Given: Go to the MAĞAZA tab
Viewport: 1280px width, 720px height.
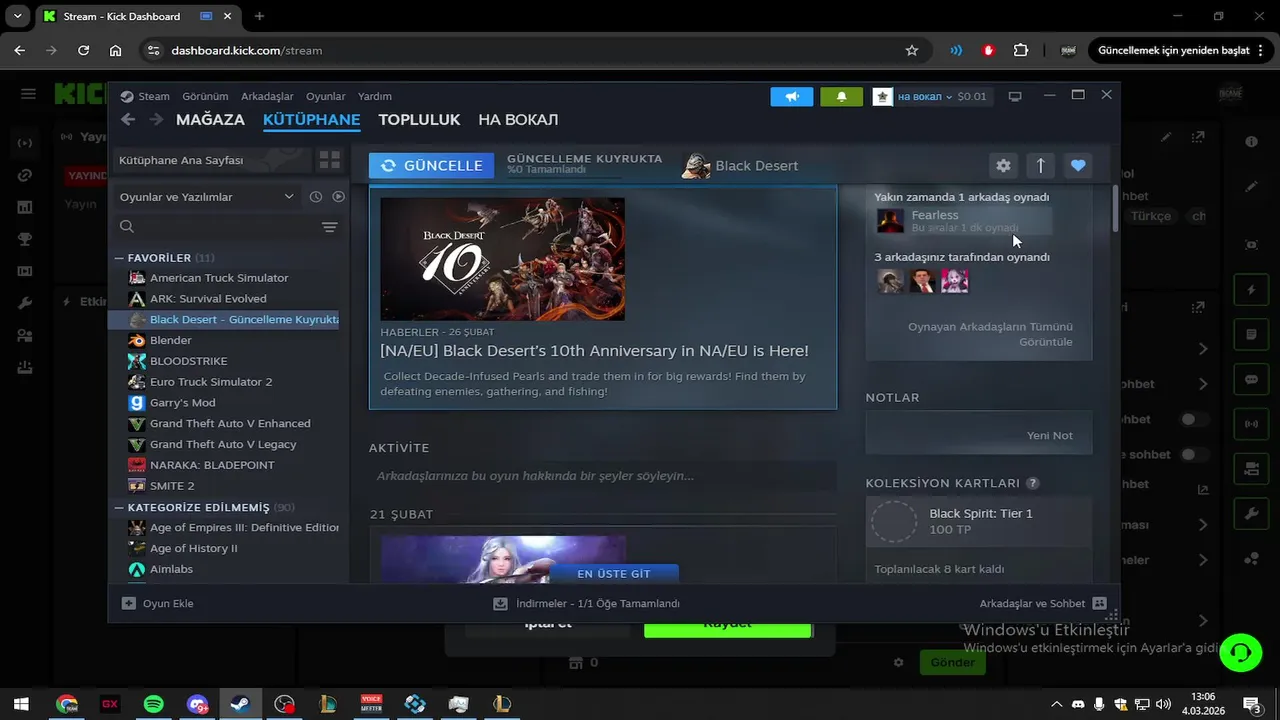Looking at the screenshot, I should click(x=210, y=119).
